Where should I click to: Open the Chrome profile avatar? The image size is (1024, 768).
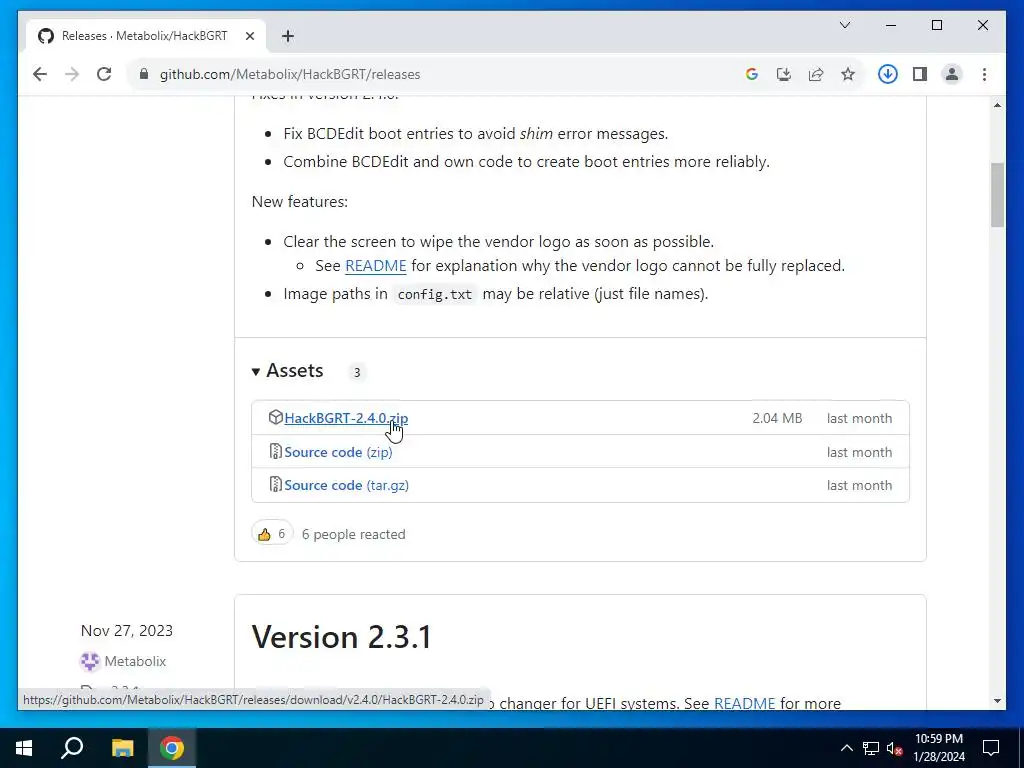pos(952,74)
